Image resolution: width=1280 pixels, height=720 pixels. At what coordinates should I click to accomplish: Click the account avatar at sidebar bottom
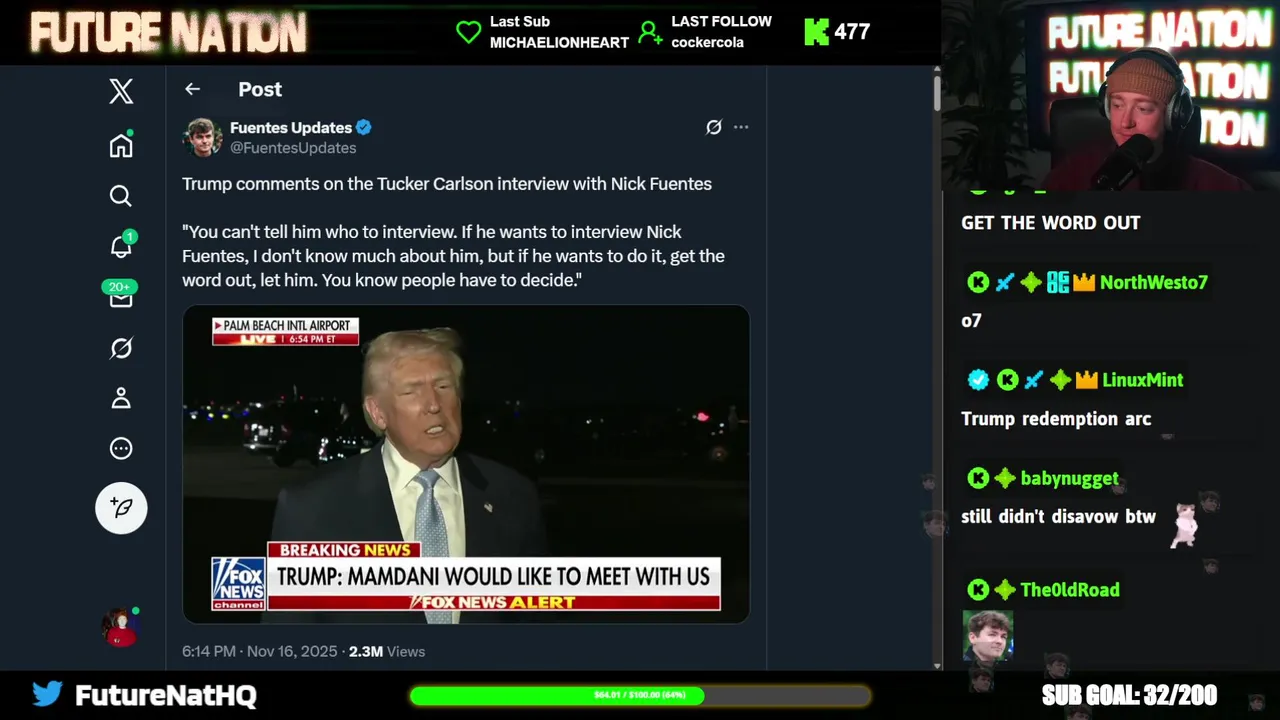121,627
